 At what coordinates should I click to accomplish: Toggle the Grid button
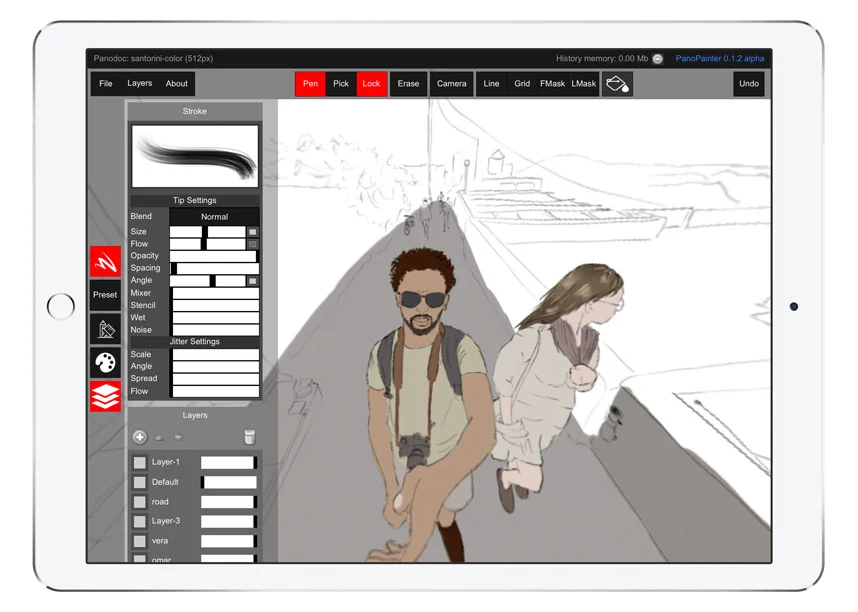[x=522, y=84]
